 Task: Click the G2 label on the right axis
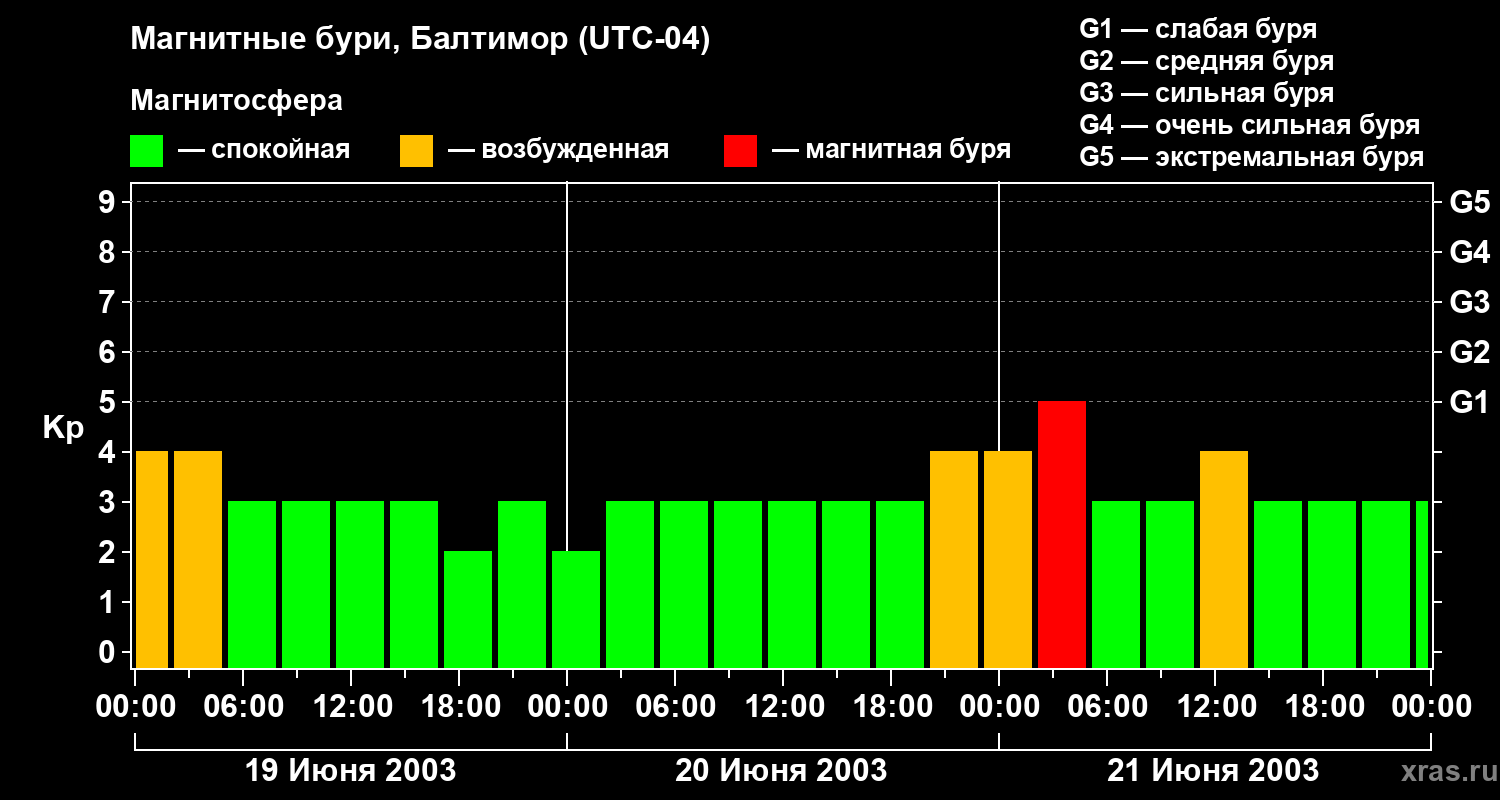pyautogui.click(x=1469, y=352)
